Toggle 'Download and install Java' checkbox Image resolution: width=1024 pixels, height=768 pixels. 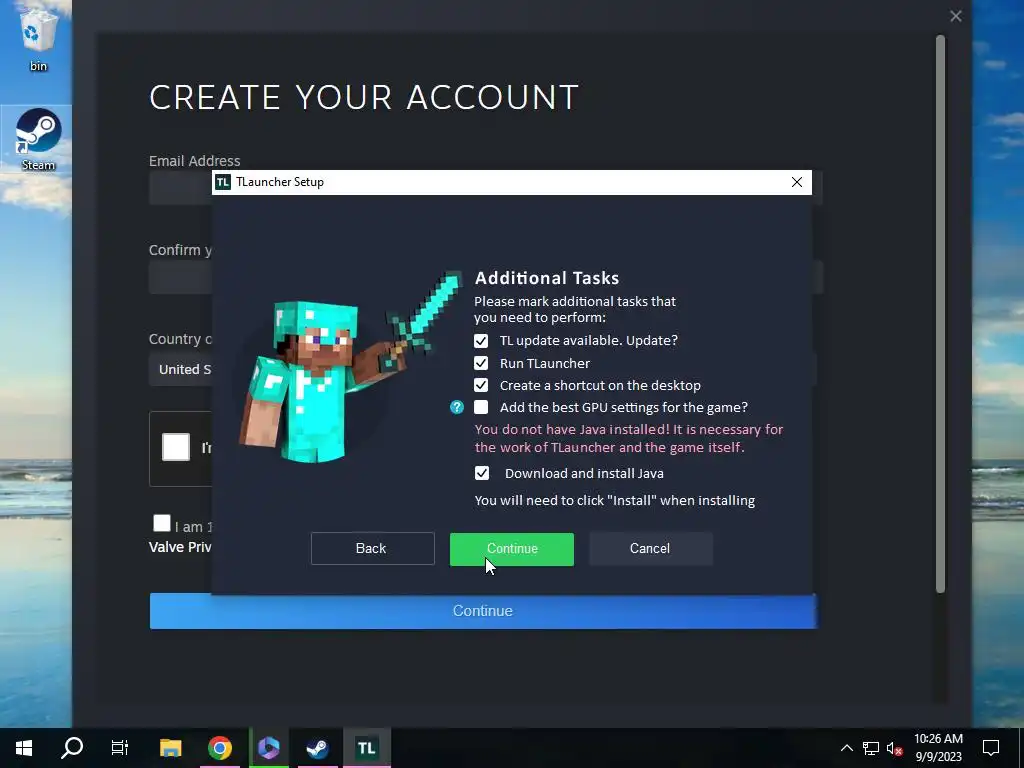(481, 473)
